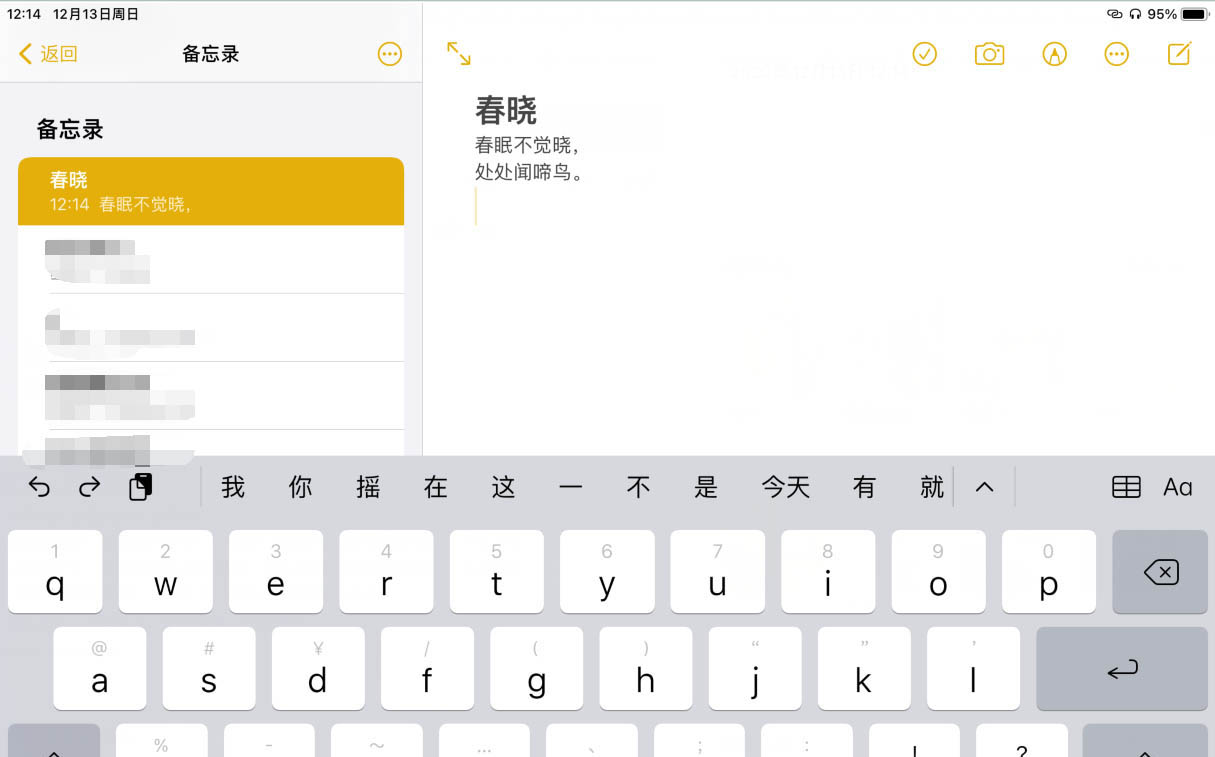This screenshot has width=1215, height=757.
Task: Choose candidate word 你
Action: [x=301, y=487]
